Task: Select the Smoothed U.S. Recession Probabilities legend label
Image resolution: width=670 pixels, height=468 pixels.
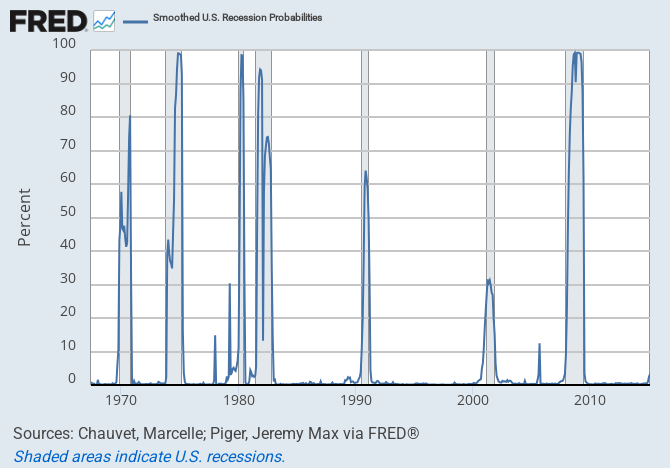Action: coord(237,18)
